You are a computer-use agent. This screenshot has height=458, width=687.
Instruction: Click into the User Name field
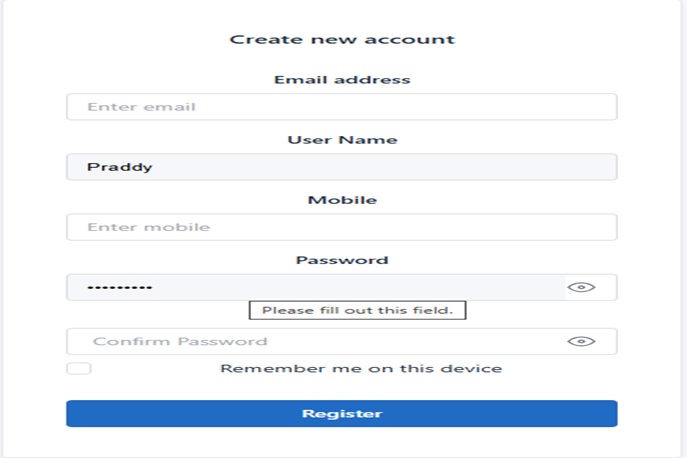coord(341,167)
